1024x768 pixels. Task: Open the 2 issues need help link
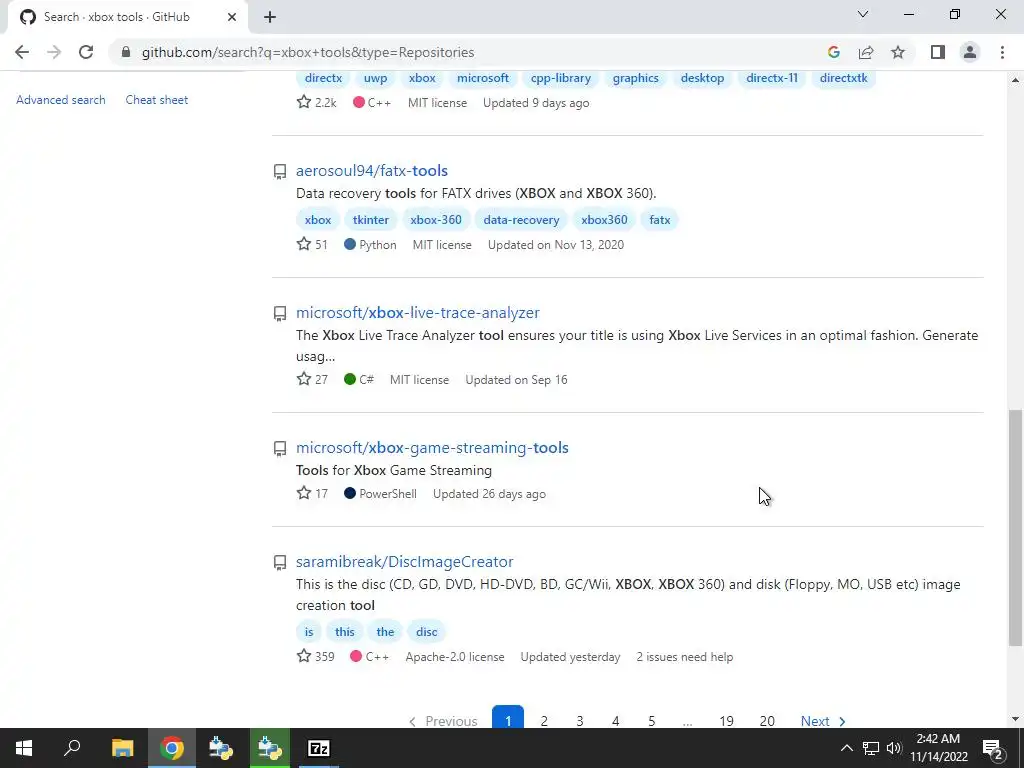[x=684, y=656]
